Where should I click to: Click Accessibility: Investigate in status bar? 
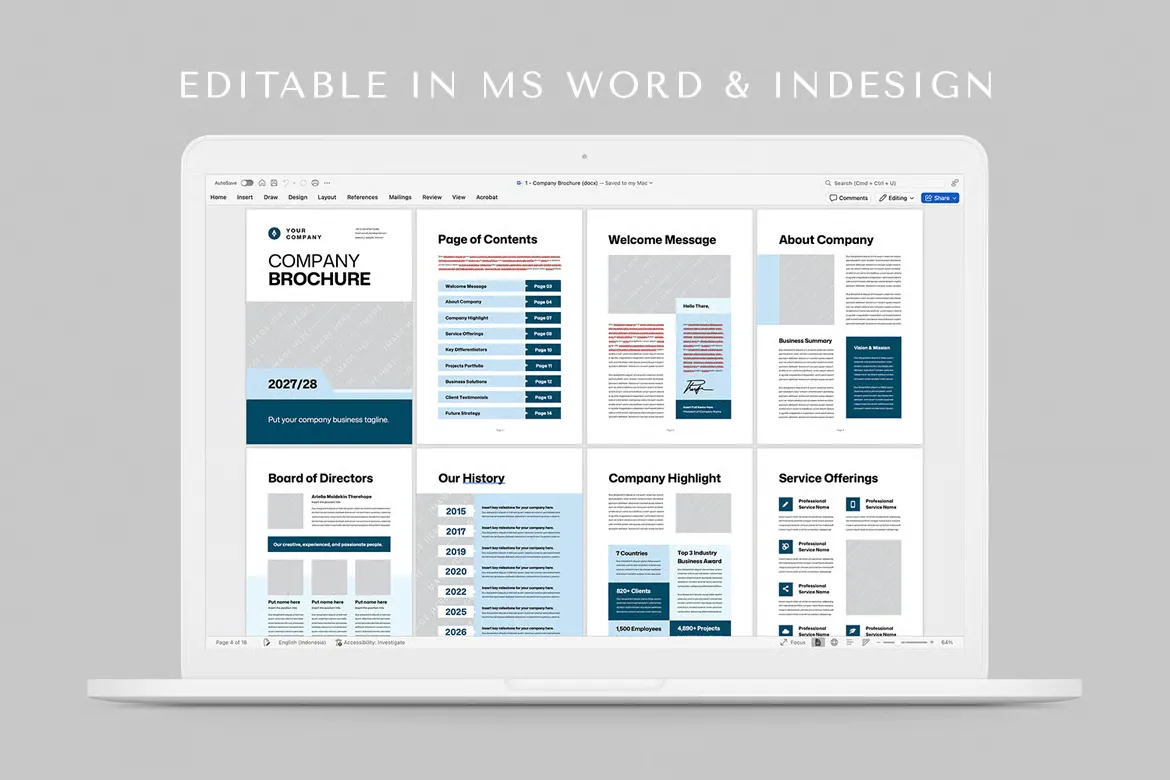pos(370,642)
